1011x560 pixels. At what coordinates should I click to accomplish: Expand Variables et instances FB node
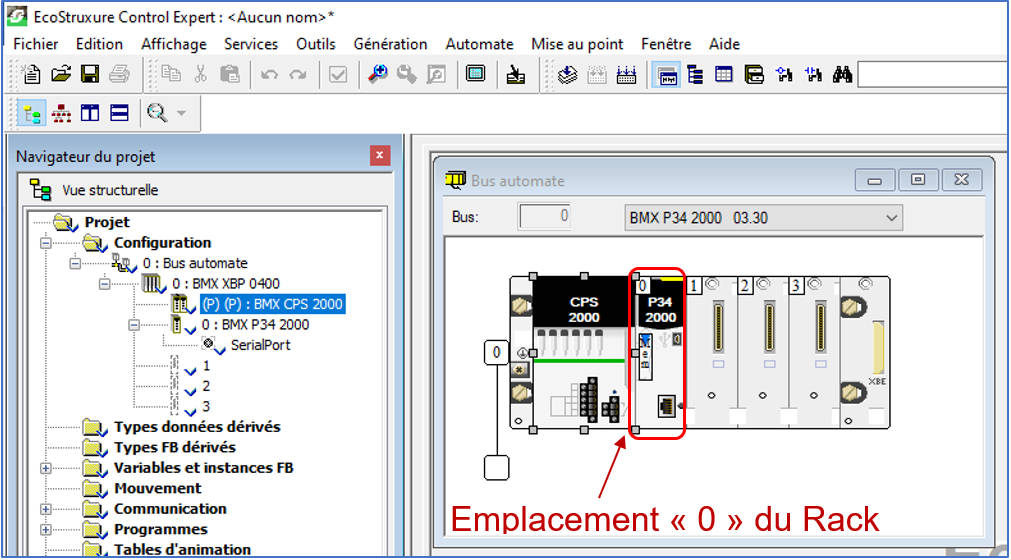click(x=46, y=468)
